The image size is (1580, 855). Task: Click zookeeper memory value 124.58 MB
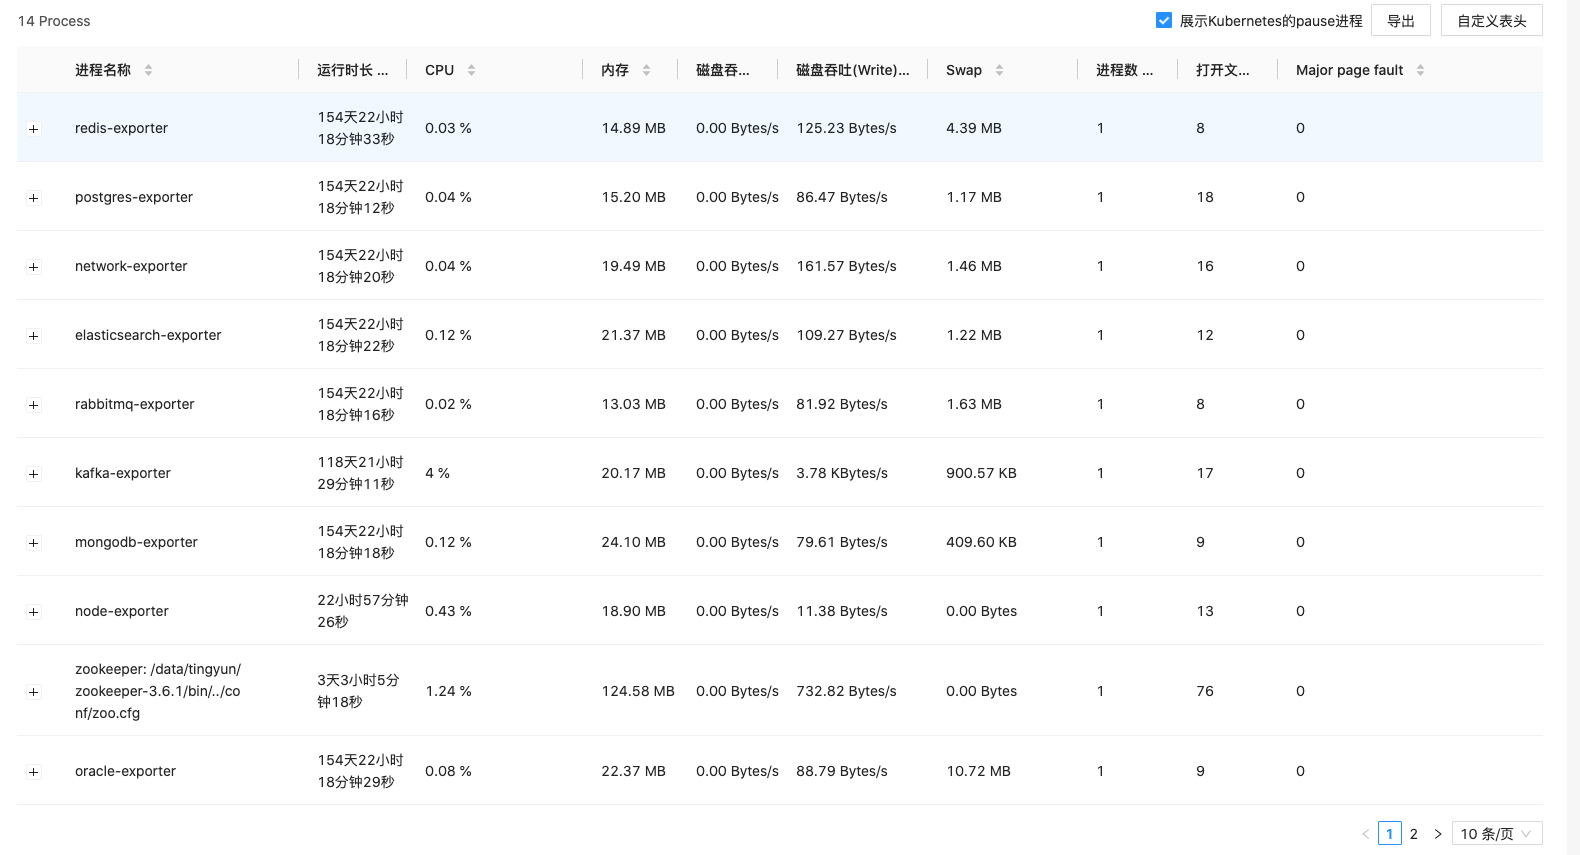click(x=638, y=691)
